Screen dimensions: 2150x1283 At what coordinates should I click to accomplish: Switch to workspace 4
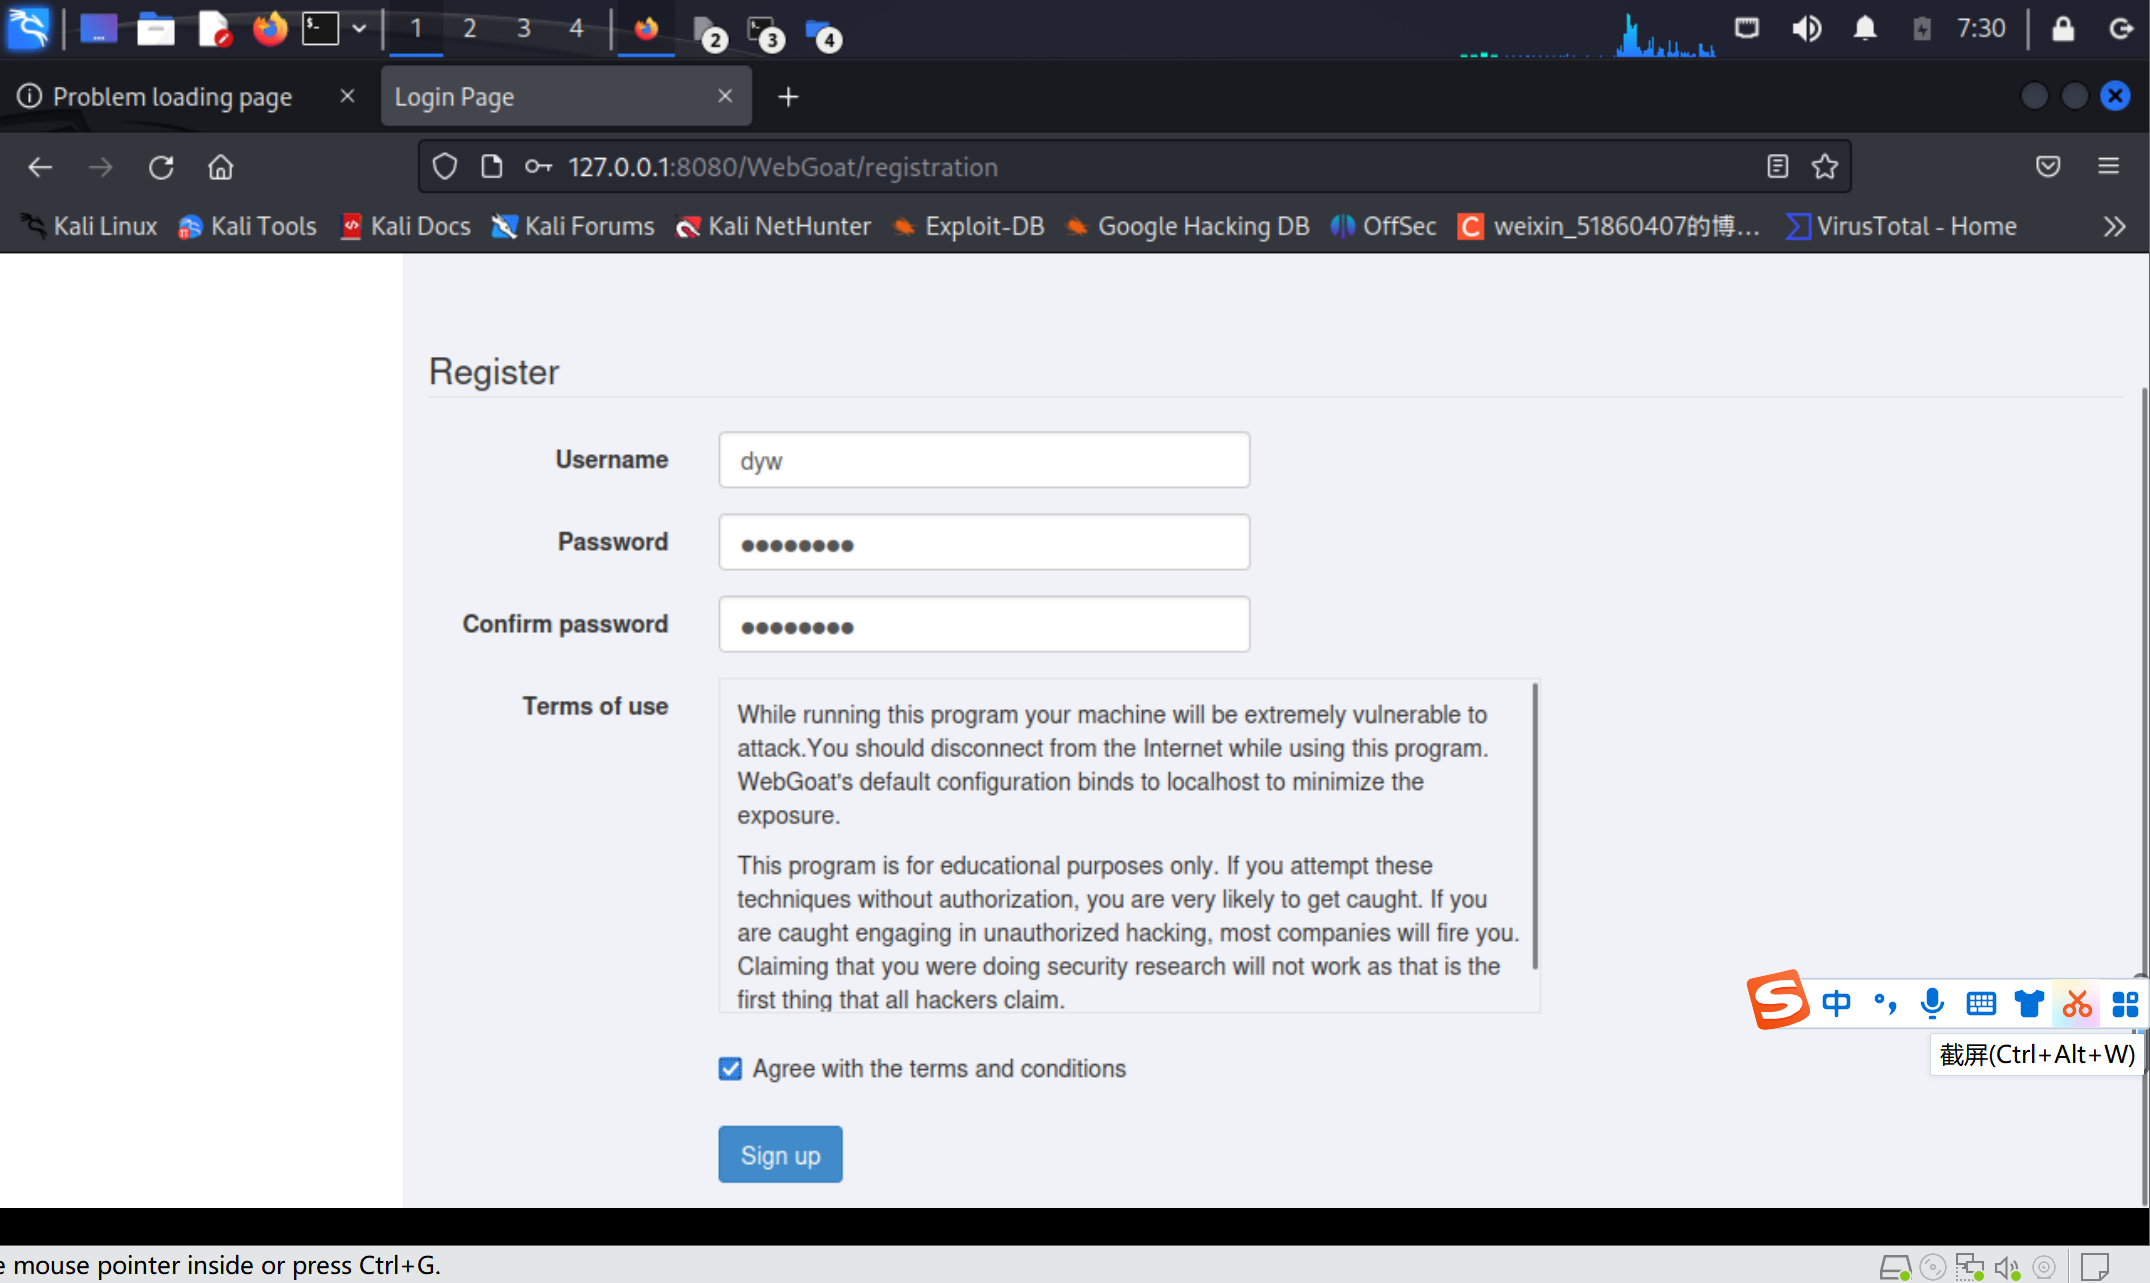[576, 29]
